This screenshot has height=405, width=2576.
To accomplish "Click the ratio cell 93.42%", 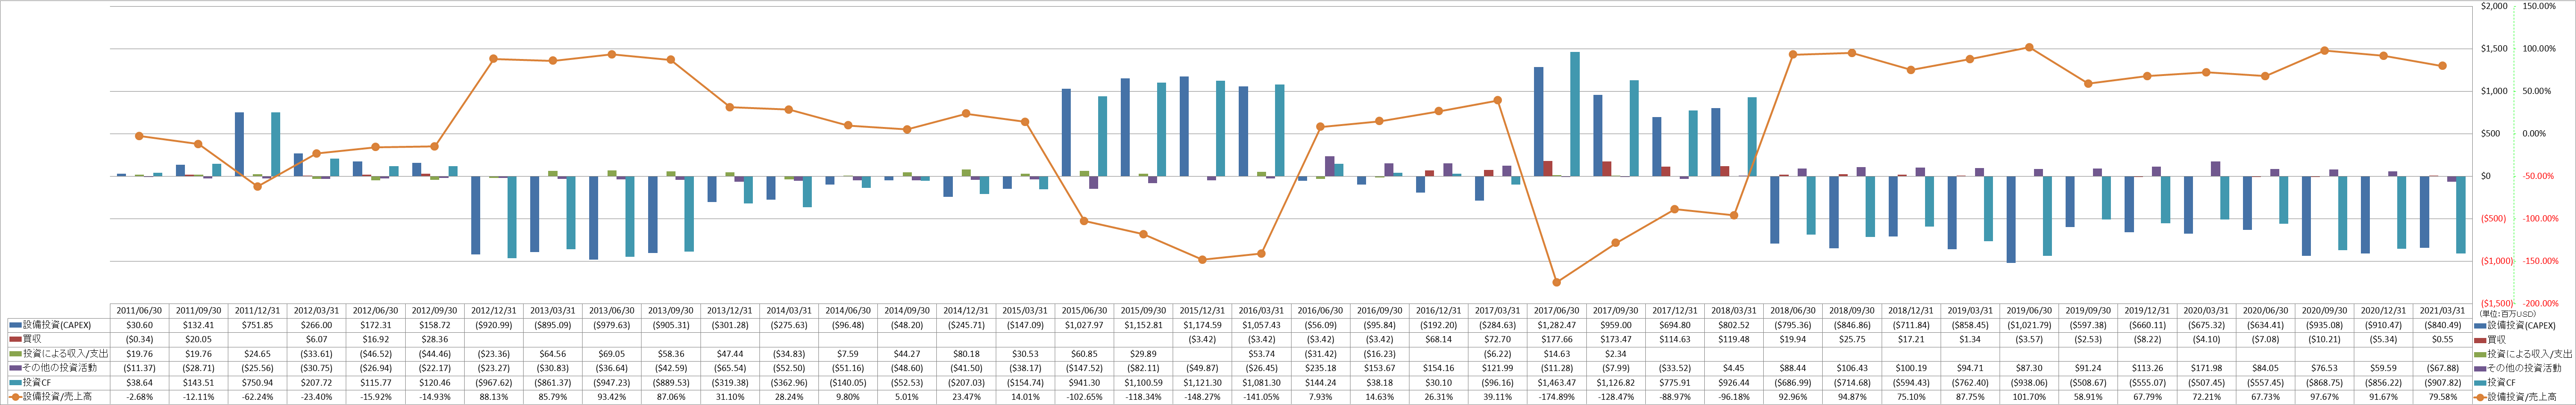I will (x=612, y=397).
